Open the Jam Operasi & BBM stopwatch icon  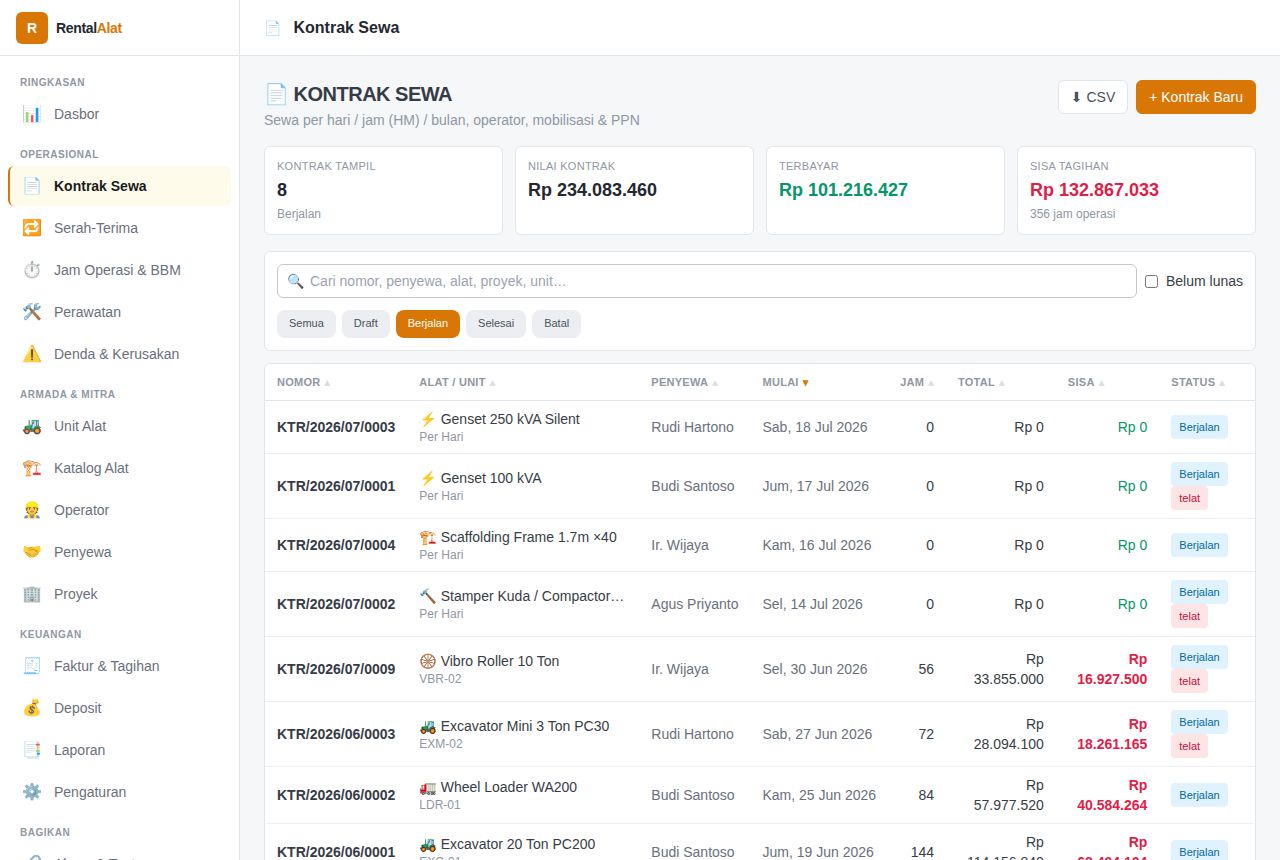(32, 270)
